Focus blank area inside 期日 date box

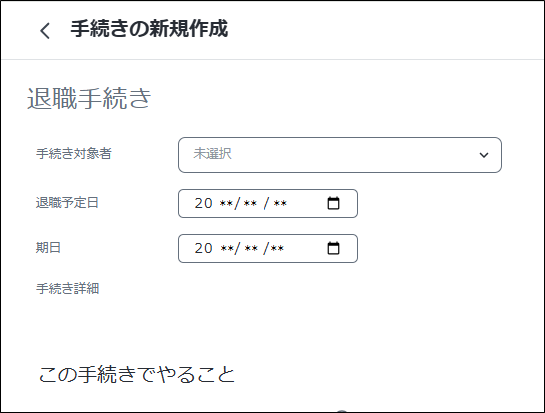(x=306, y=248)
